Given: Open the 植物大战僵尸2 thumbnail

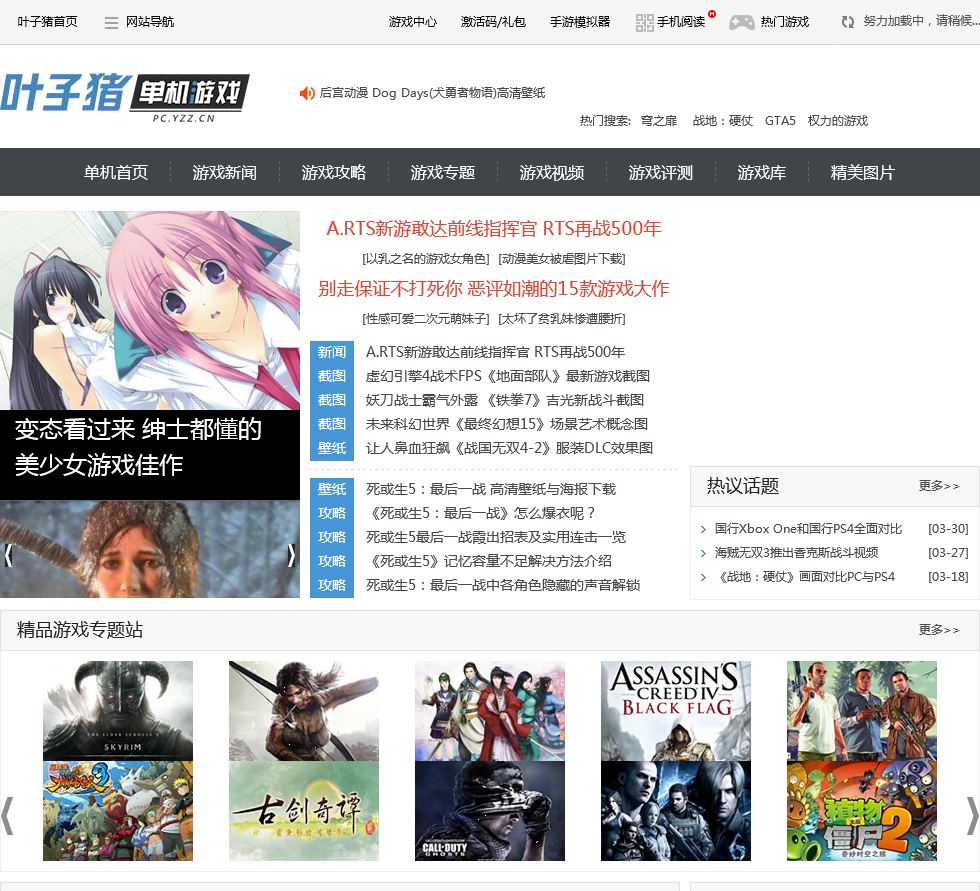Looking at the screenshot, I should (862, 811).
